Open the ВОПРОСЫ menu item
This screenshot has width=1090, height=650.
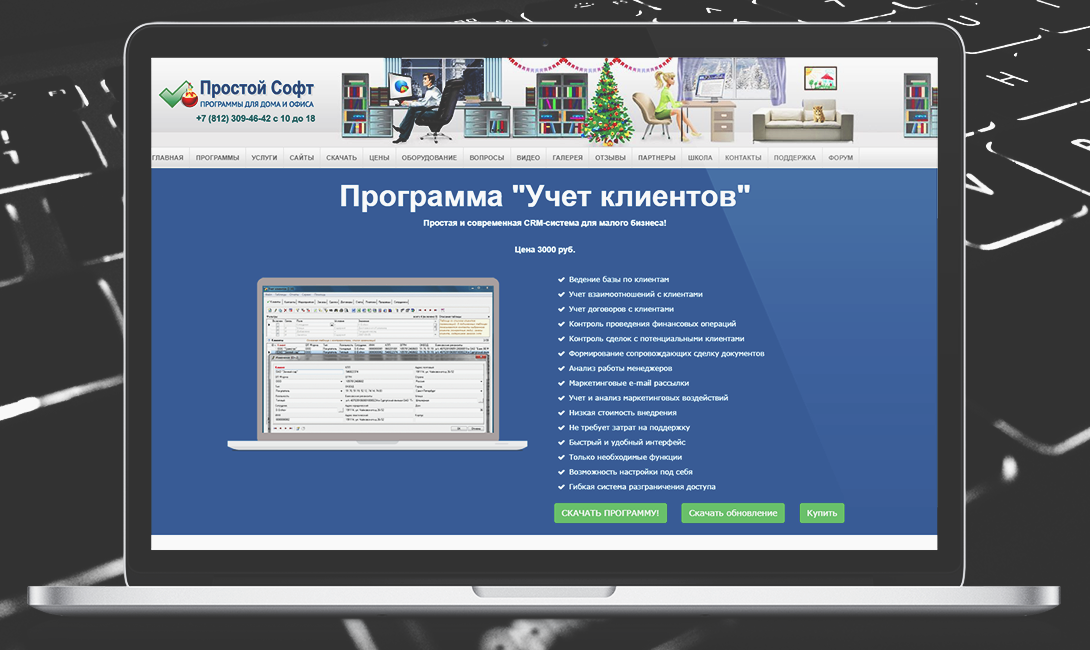[487, 158]
